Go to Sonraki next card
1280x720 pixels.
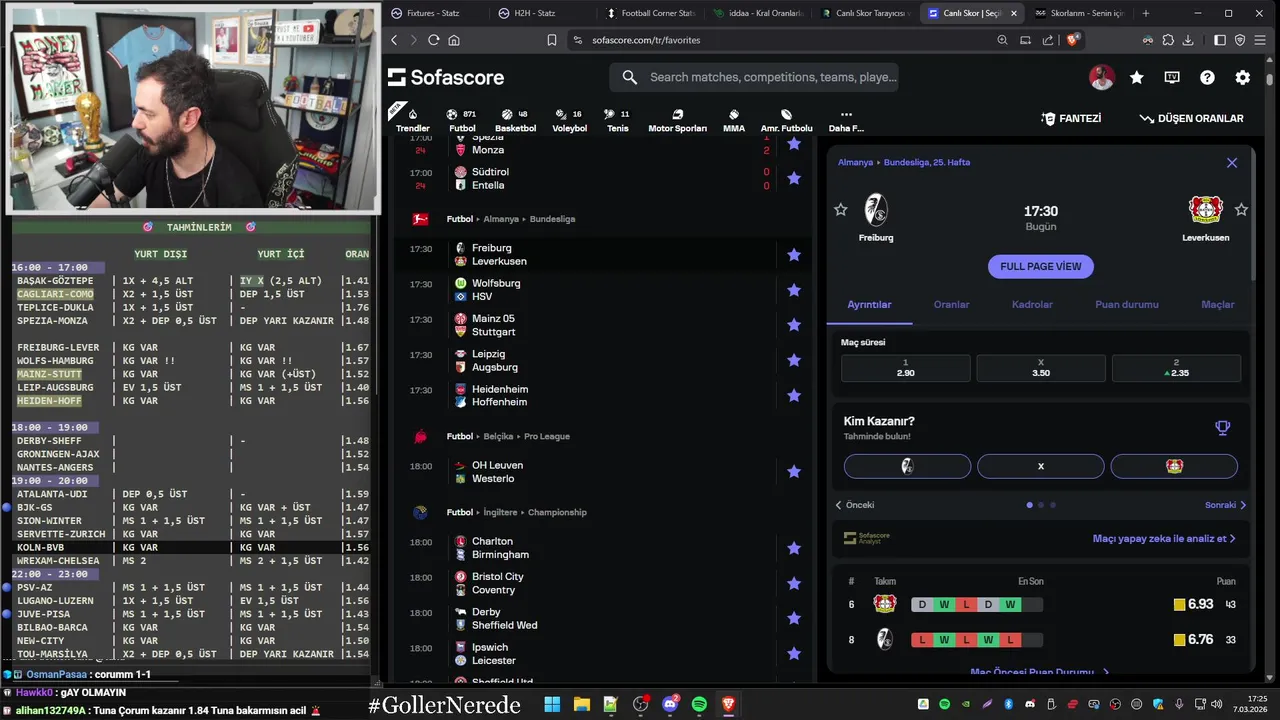tap(1225, 505)
